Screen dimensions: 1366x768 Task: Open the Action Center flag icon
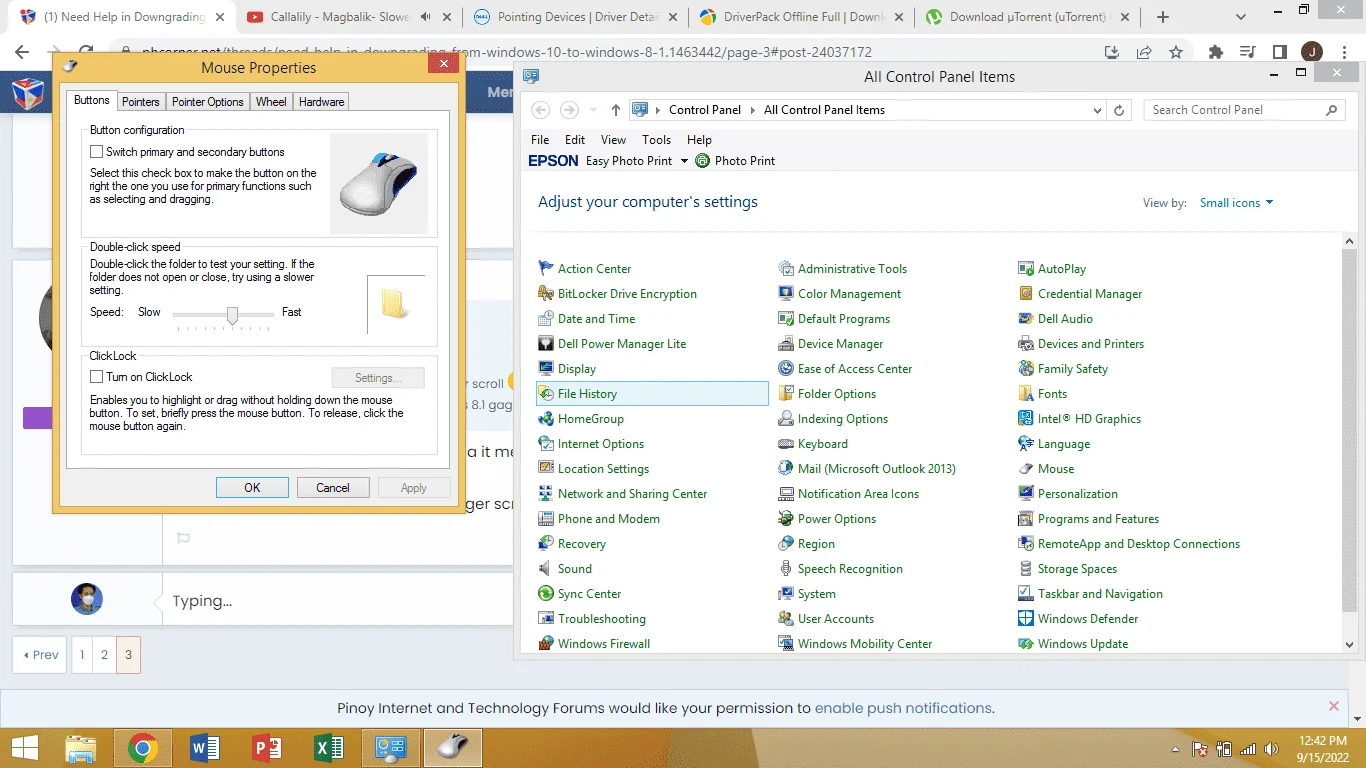pos(546,268)
